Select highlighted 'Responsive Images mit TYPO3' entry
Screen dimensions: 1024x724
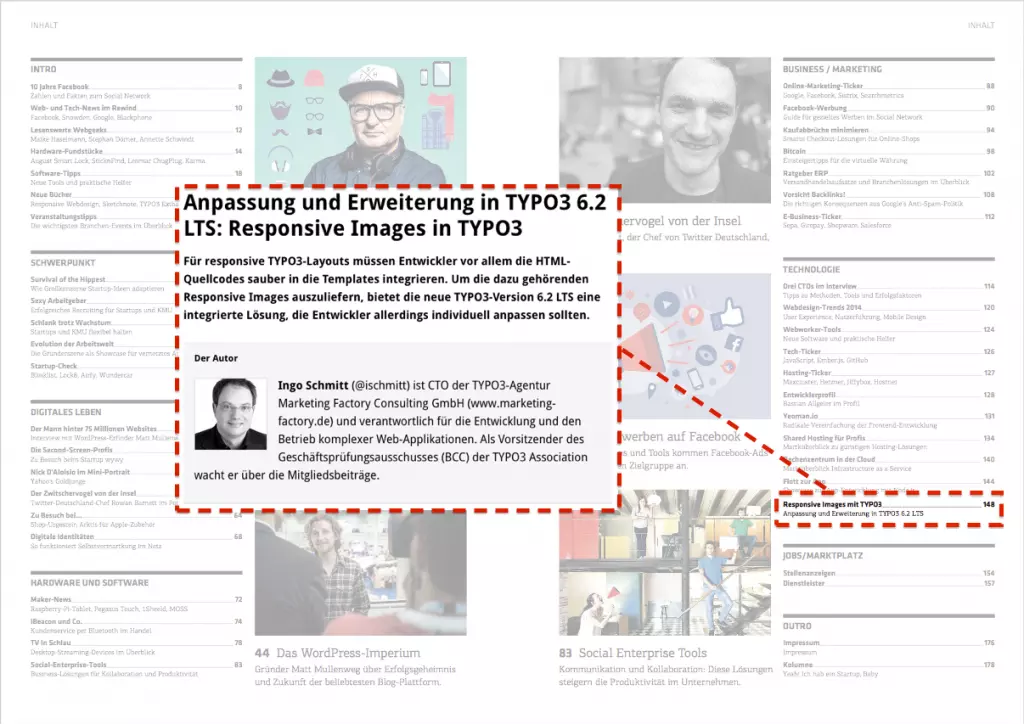[888, 509]
